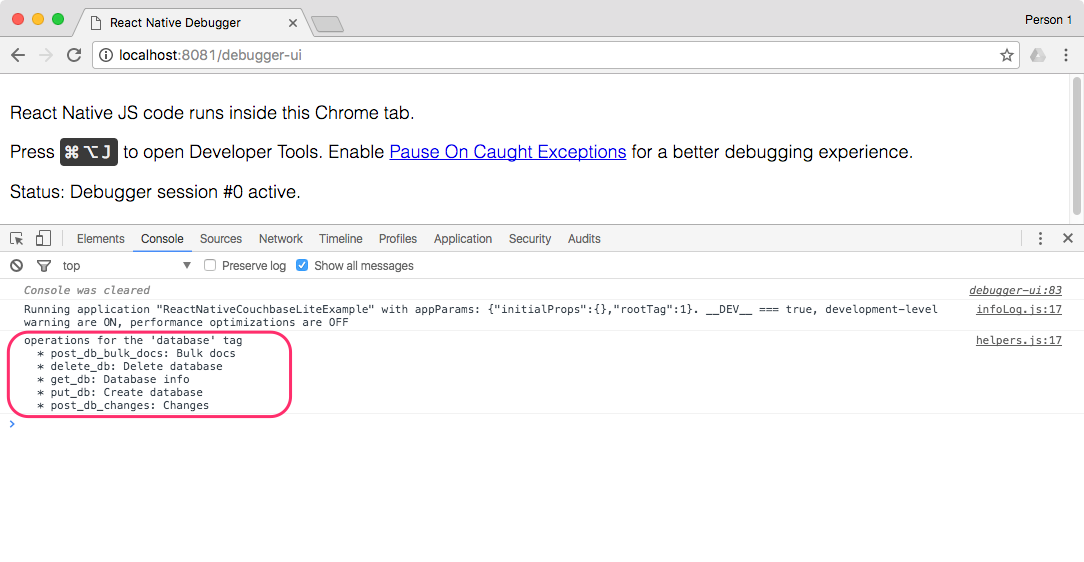Screen dimensions: 1084x562
Task: Open the helpers.js:17 source link
Action: (x=1019, y=340)
